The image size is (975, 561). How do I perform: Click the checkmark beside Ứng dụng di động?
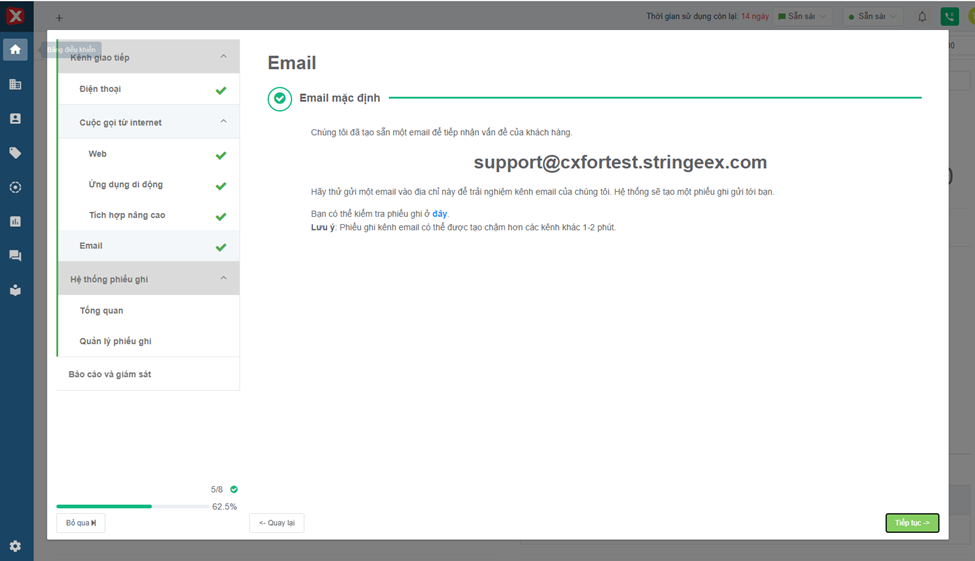[x=221, y=186]
